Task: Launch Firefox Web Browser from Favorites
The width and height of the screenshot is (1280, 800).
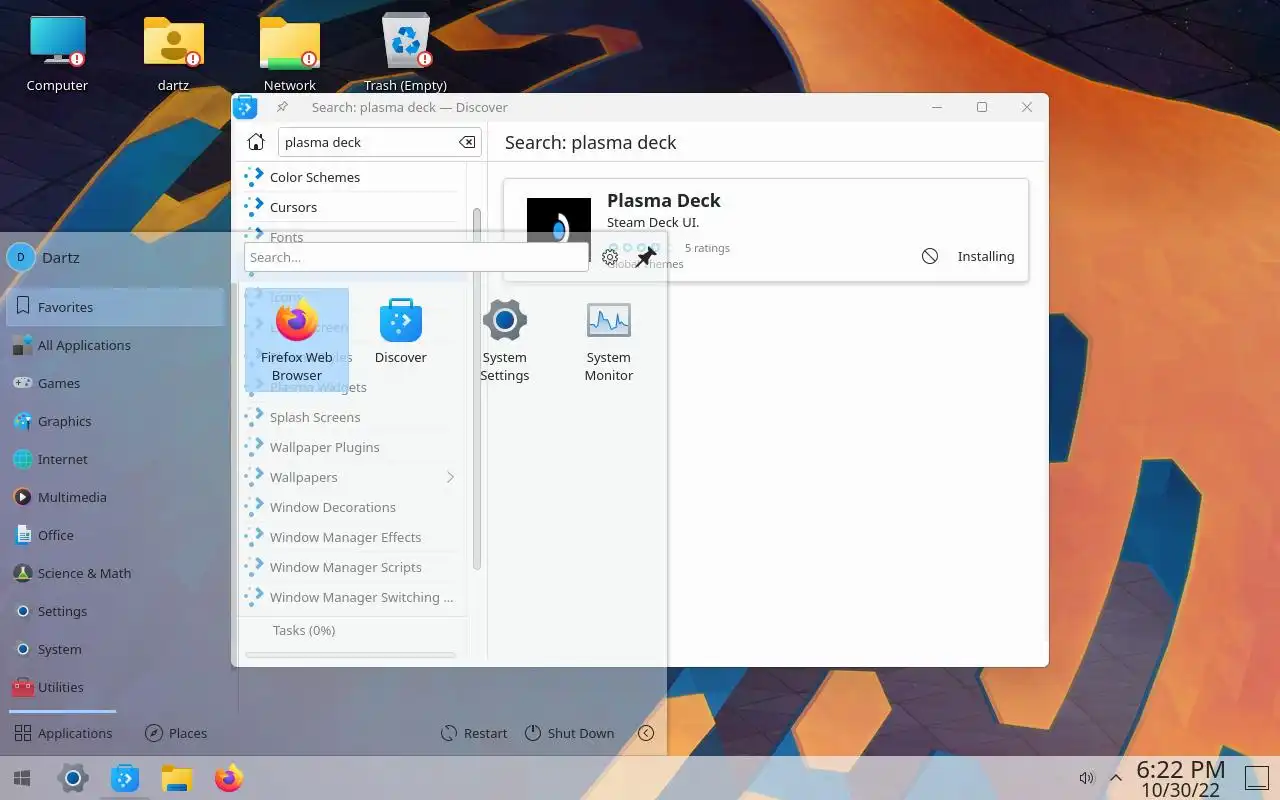Action: pos(297,340)
